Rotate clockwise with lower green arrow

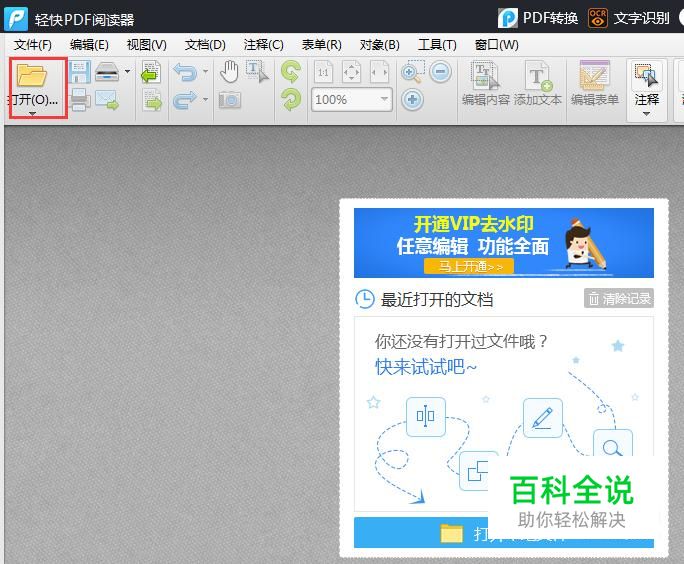(291, 100)
